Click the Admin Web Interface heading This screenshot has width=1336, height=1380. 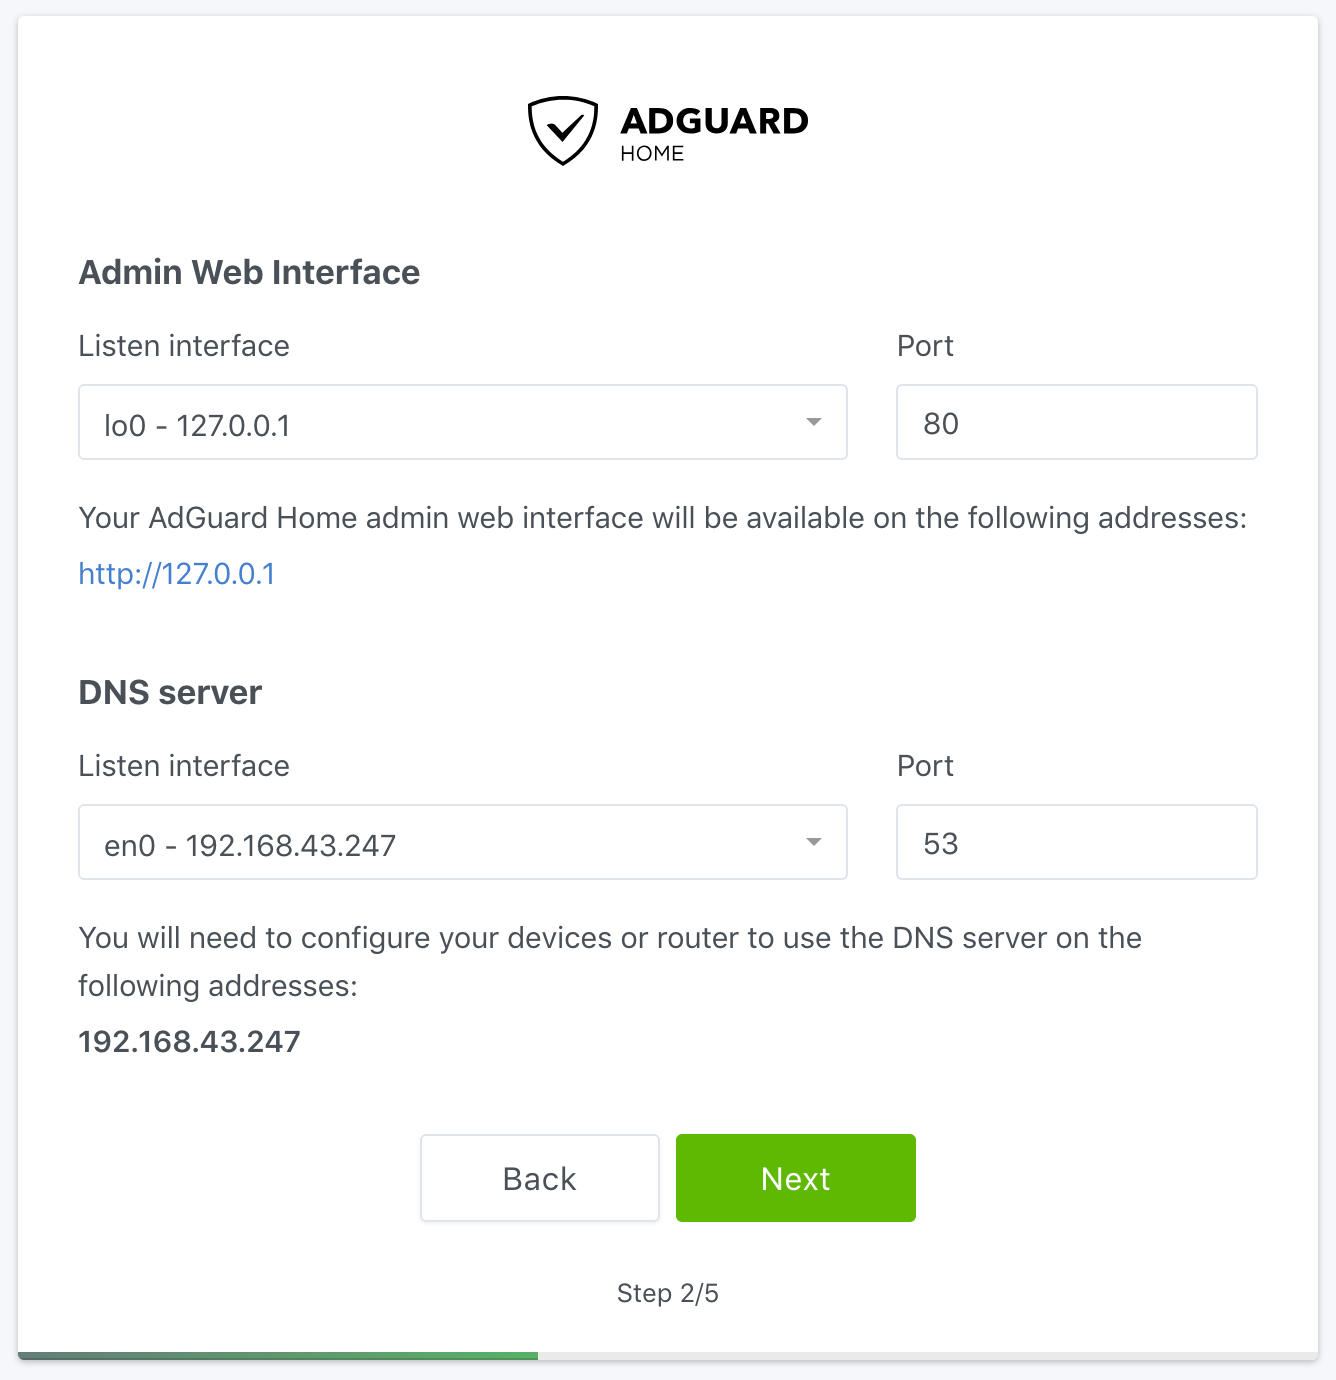pos(250,272)
